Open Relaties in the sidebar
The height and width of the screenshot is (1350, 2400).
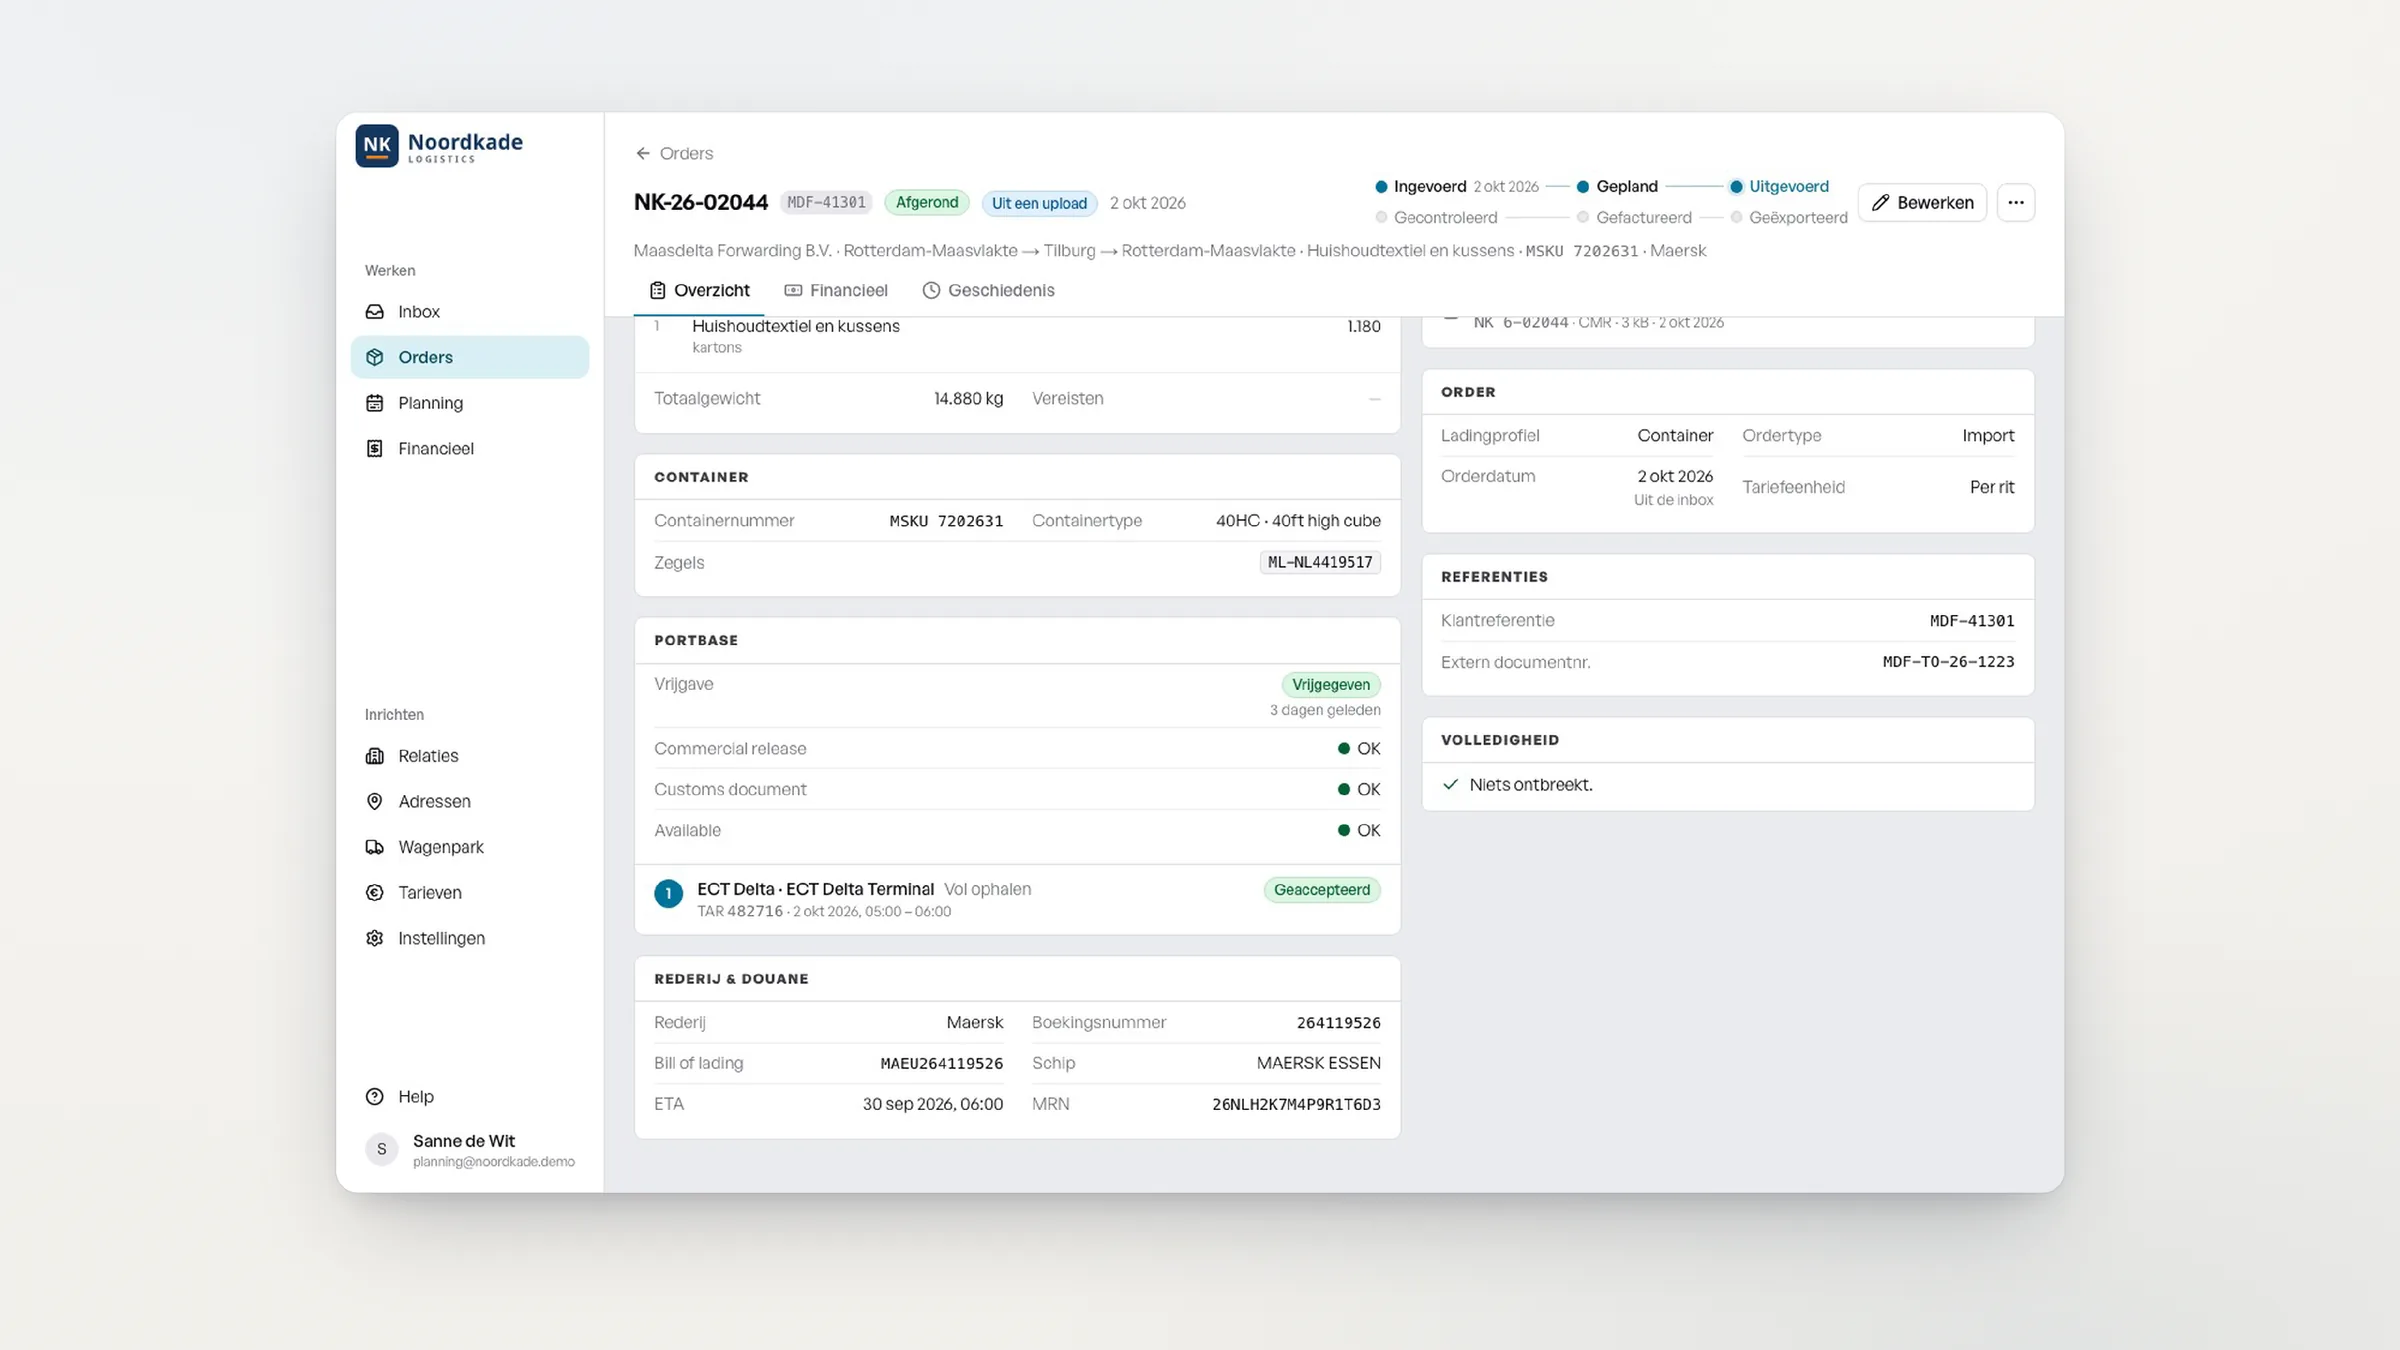point(470,756)
